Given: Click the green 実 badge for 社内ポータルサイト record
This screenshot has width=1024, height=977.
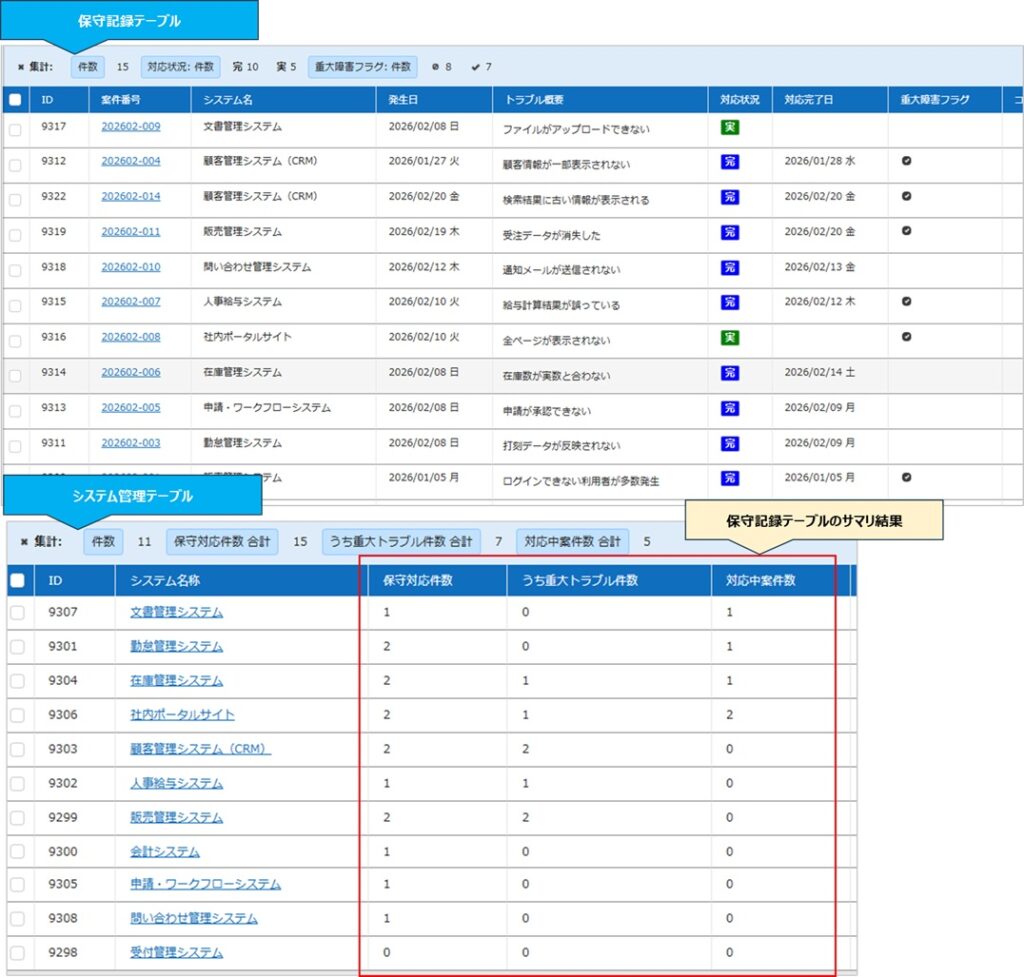Looking at the screenshot, I should click(729, 338).
